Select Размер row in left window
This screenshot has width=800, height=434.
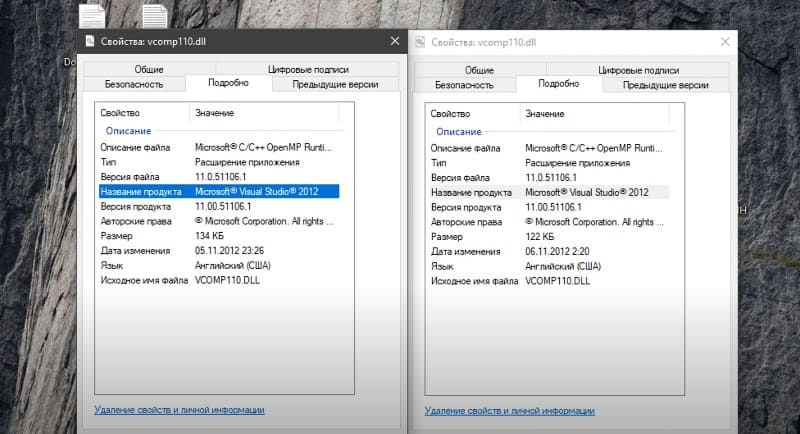219,236
